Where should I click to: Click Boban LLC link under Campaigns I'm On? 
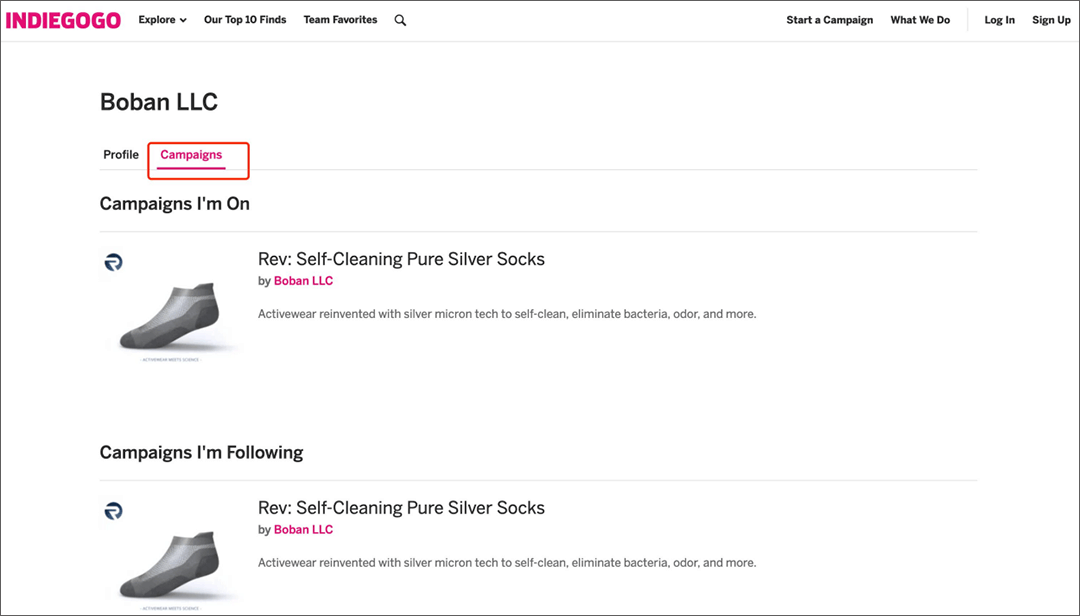[303, 281]
